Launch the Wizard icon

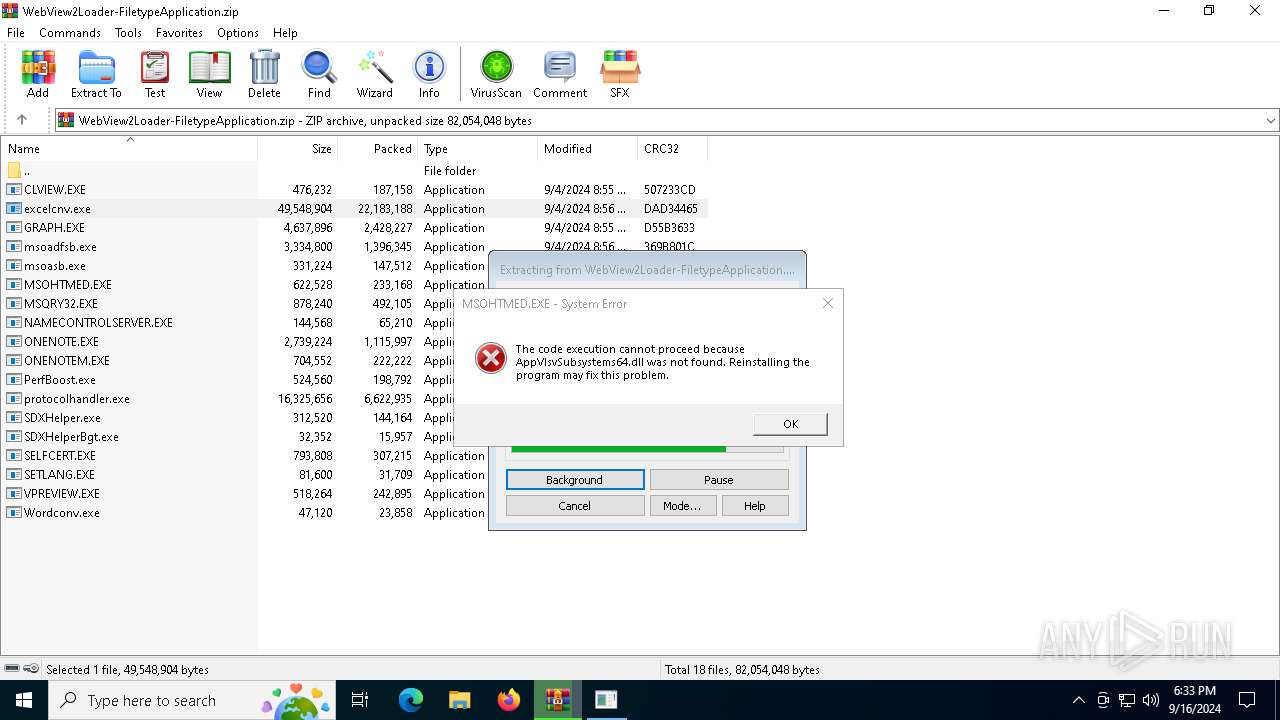tap(375, 75)
